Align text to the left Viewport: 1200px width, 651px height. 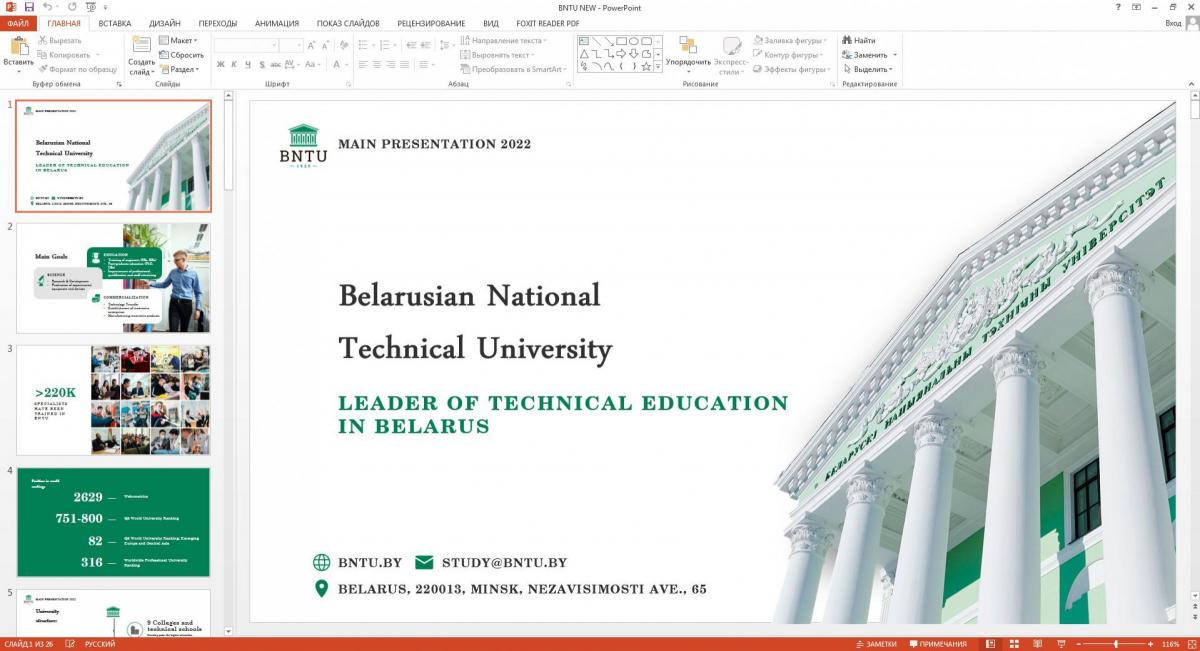(x=363, y=64)
